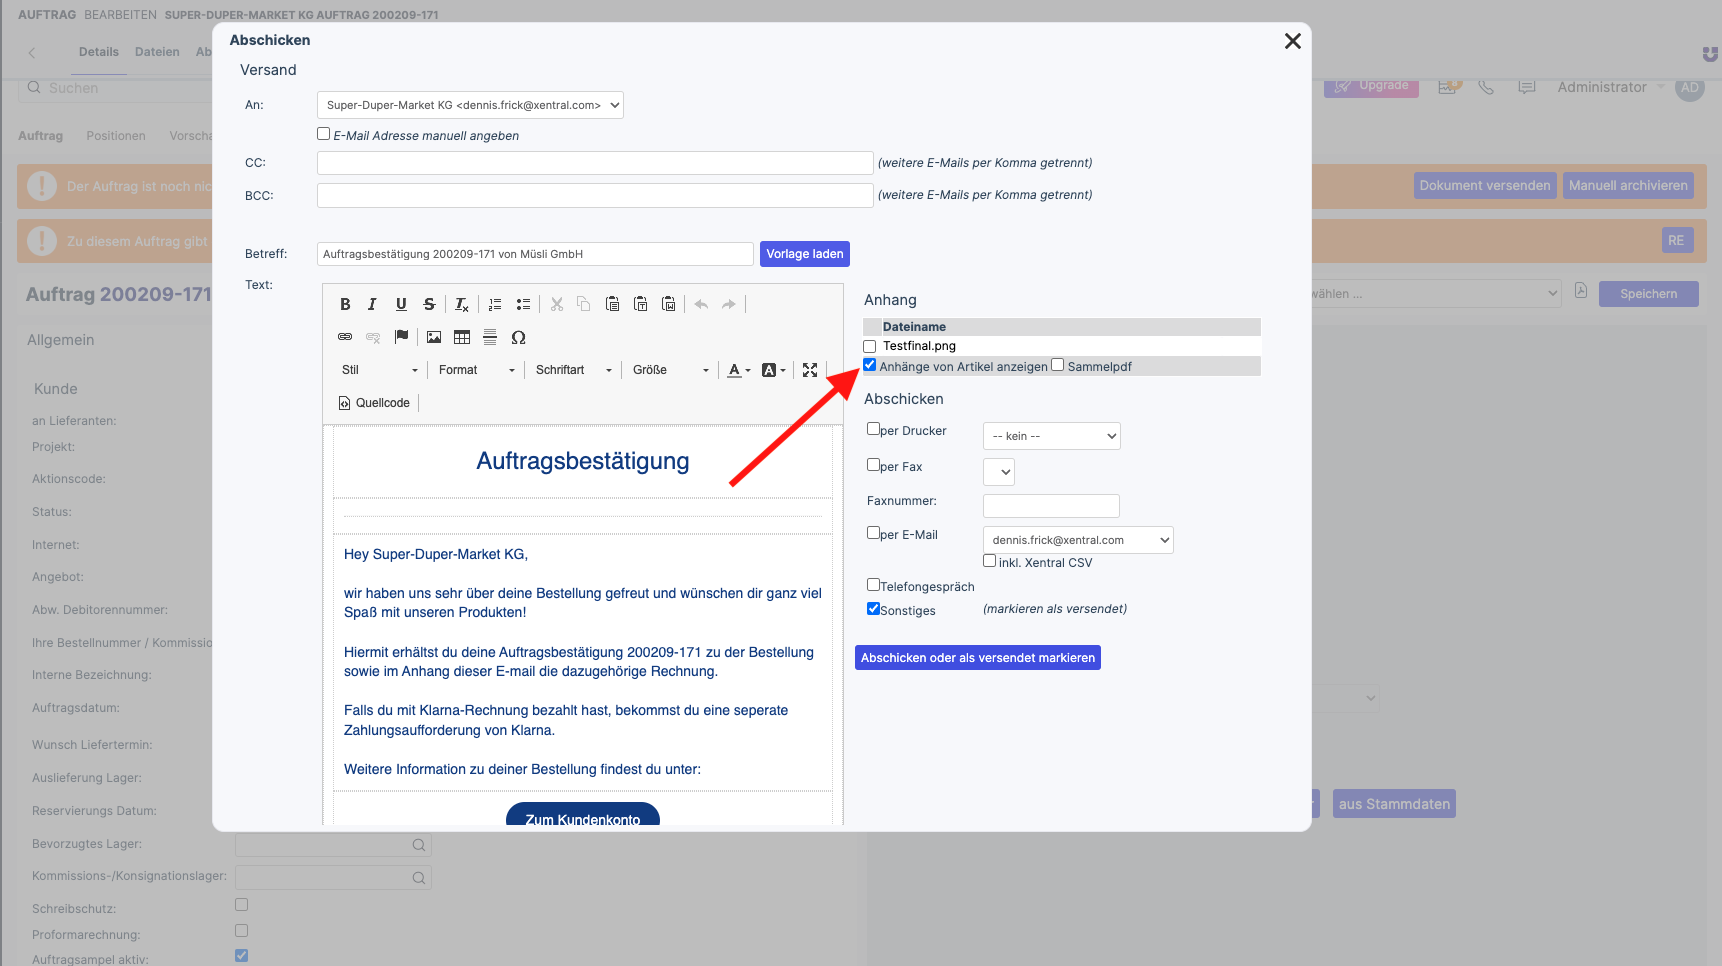
Task: Click 'Abschicken oder als versendet markieren'
Action: [978, 658]
